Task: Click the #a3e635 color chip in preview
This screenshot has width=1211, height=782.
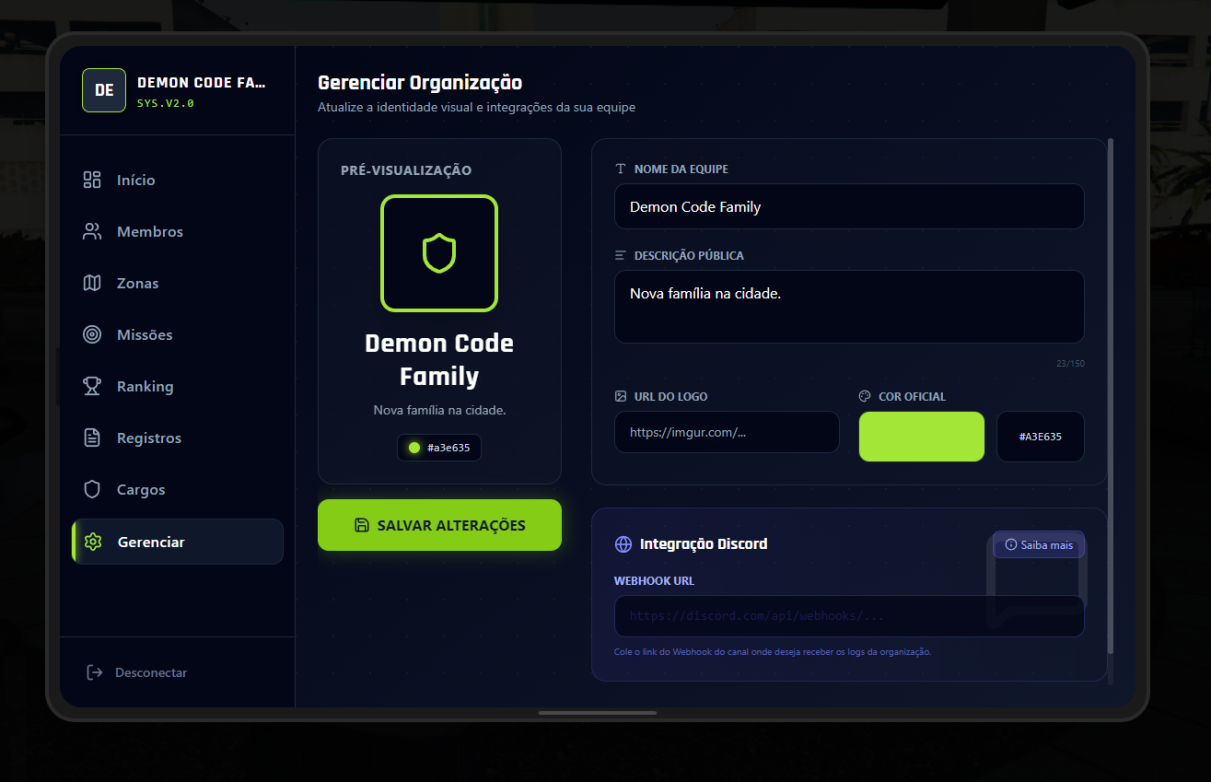Action: [439, 447]
